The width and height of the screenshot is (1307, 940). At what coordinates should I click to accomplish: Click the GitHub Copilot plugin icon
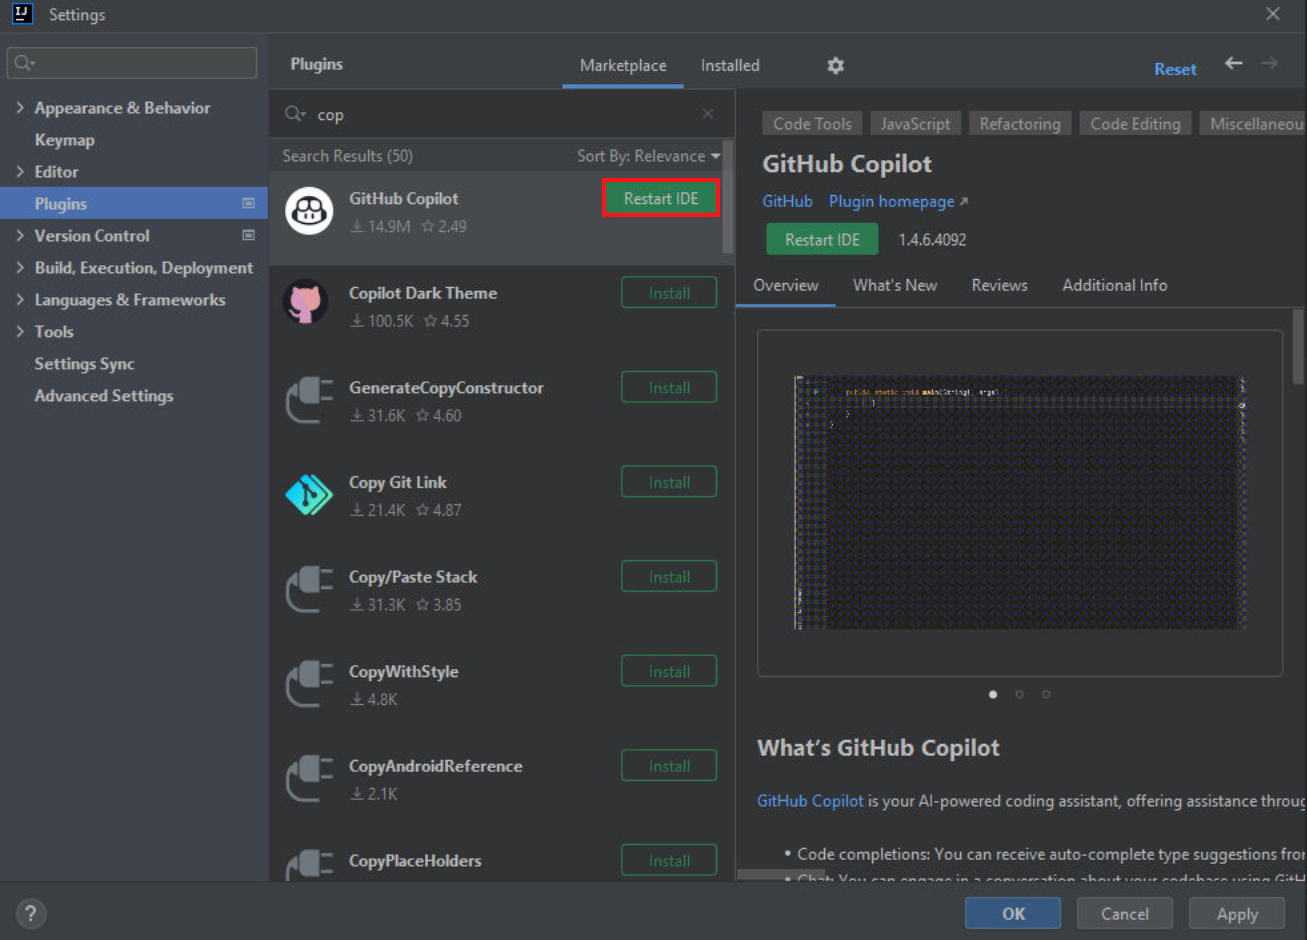[309, 210]
